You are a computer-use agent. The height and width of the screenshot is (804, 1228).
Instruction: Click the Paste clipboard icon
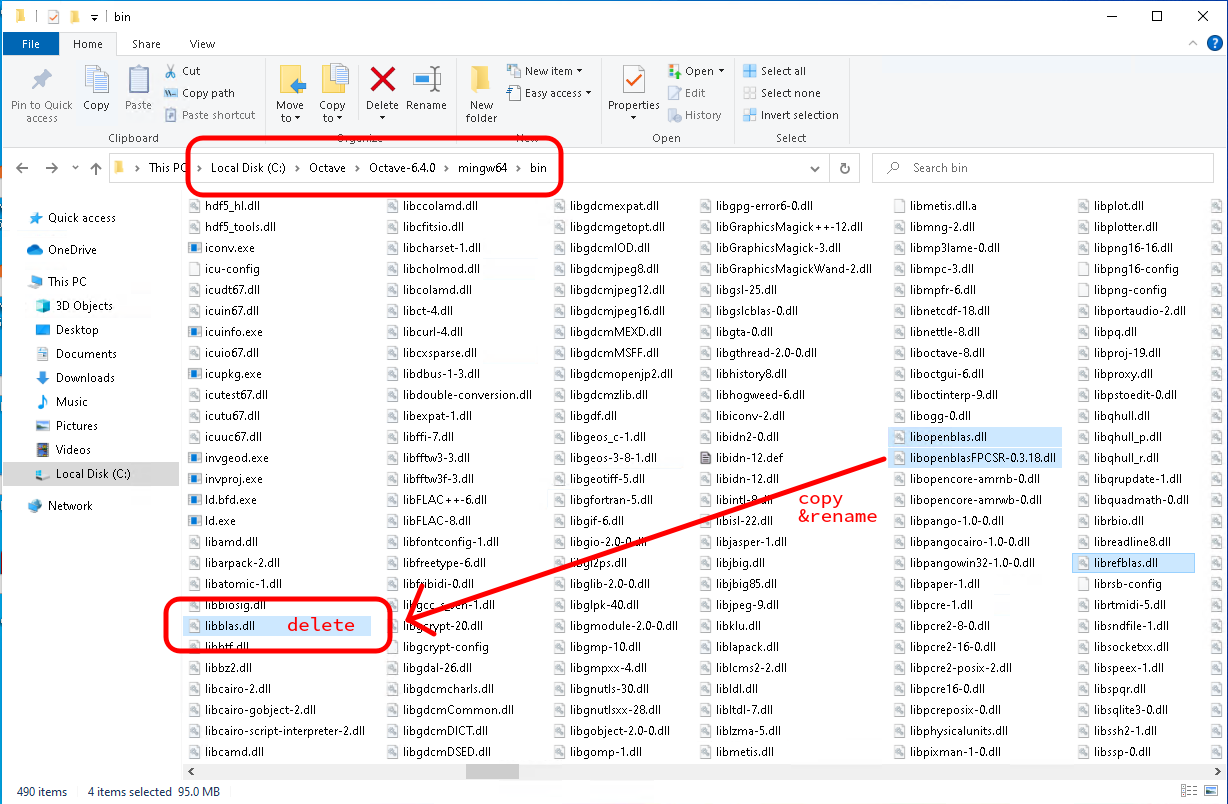138,80
